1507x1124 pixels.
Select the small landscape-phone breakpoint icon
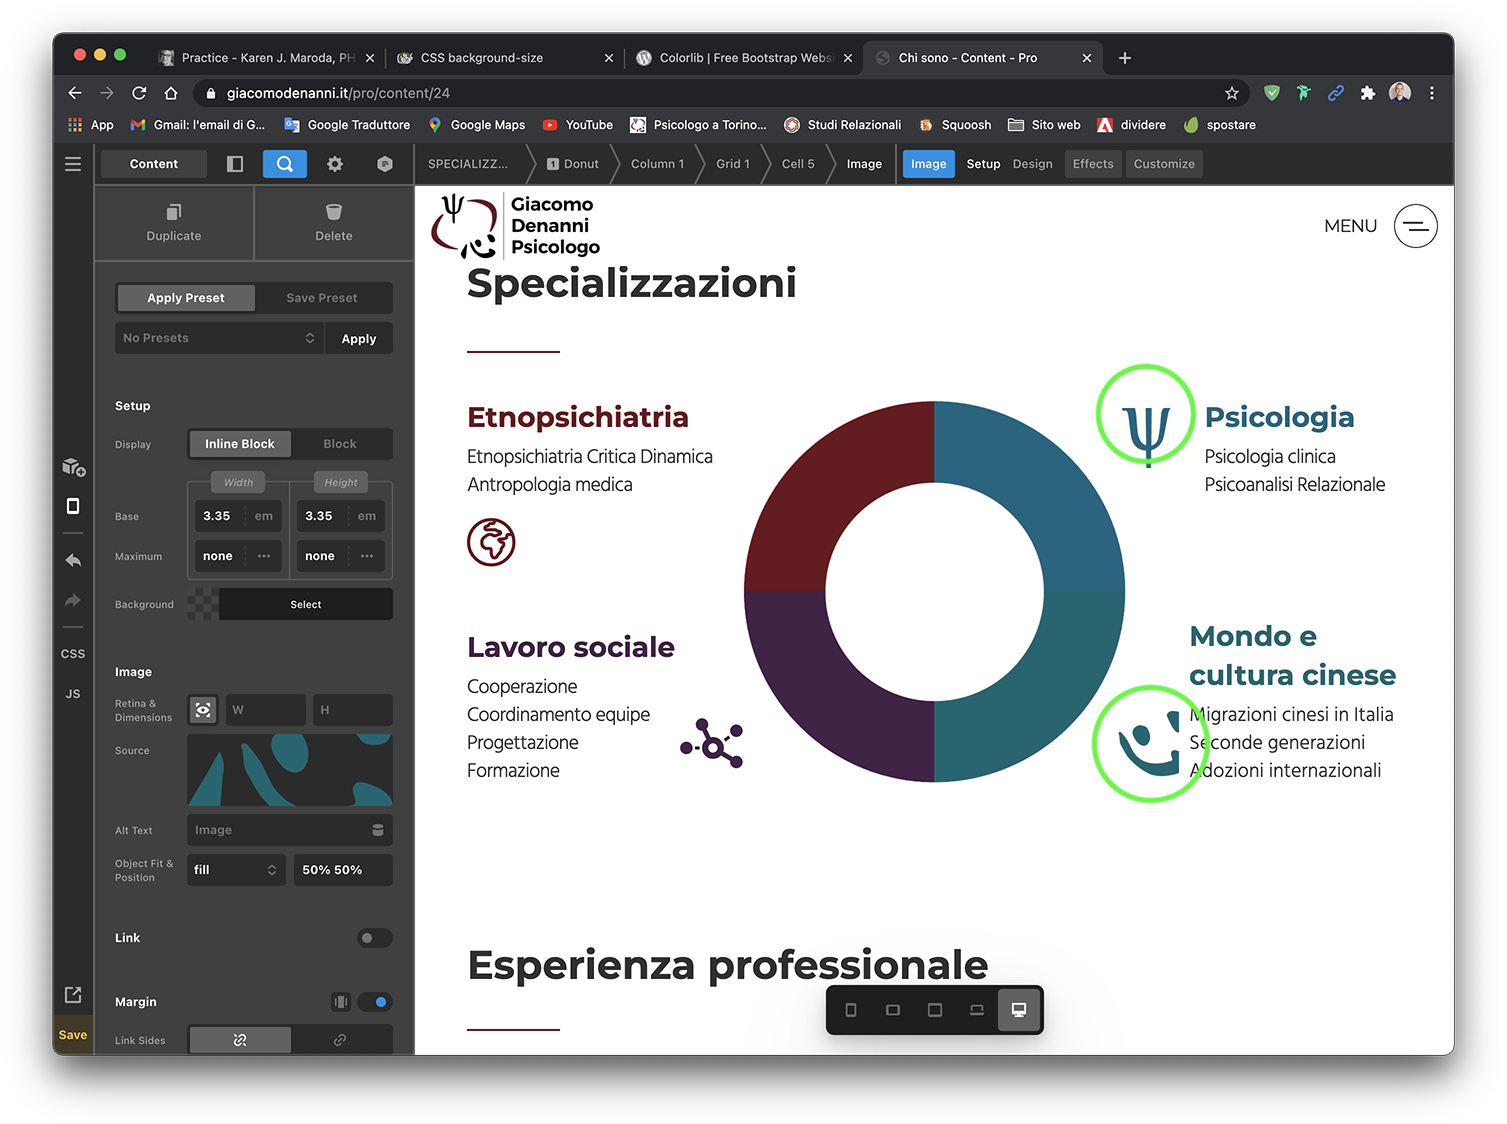point(893,1010)
